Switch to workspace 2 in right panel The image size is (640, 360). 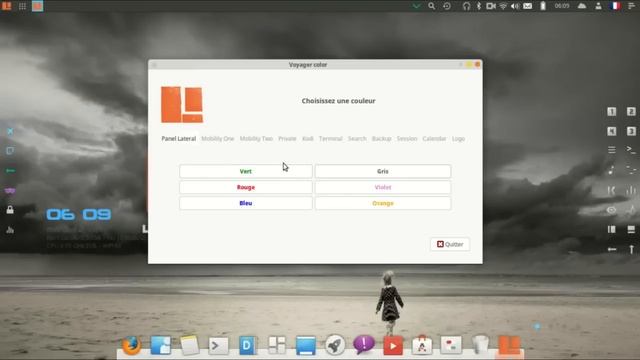pyautogui.click(x=631, y=111)
